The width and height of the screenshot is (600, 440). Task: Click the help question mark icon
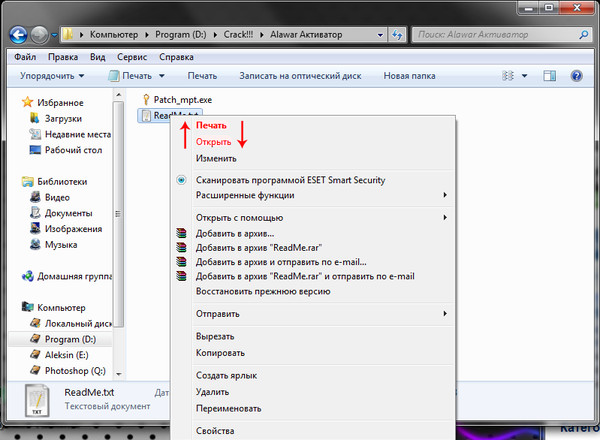coord(577,75)
